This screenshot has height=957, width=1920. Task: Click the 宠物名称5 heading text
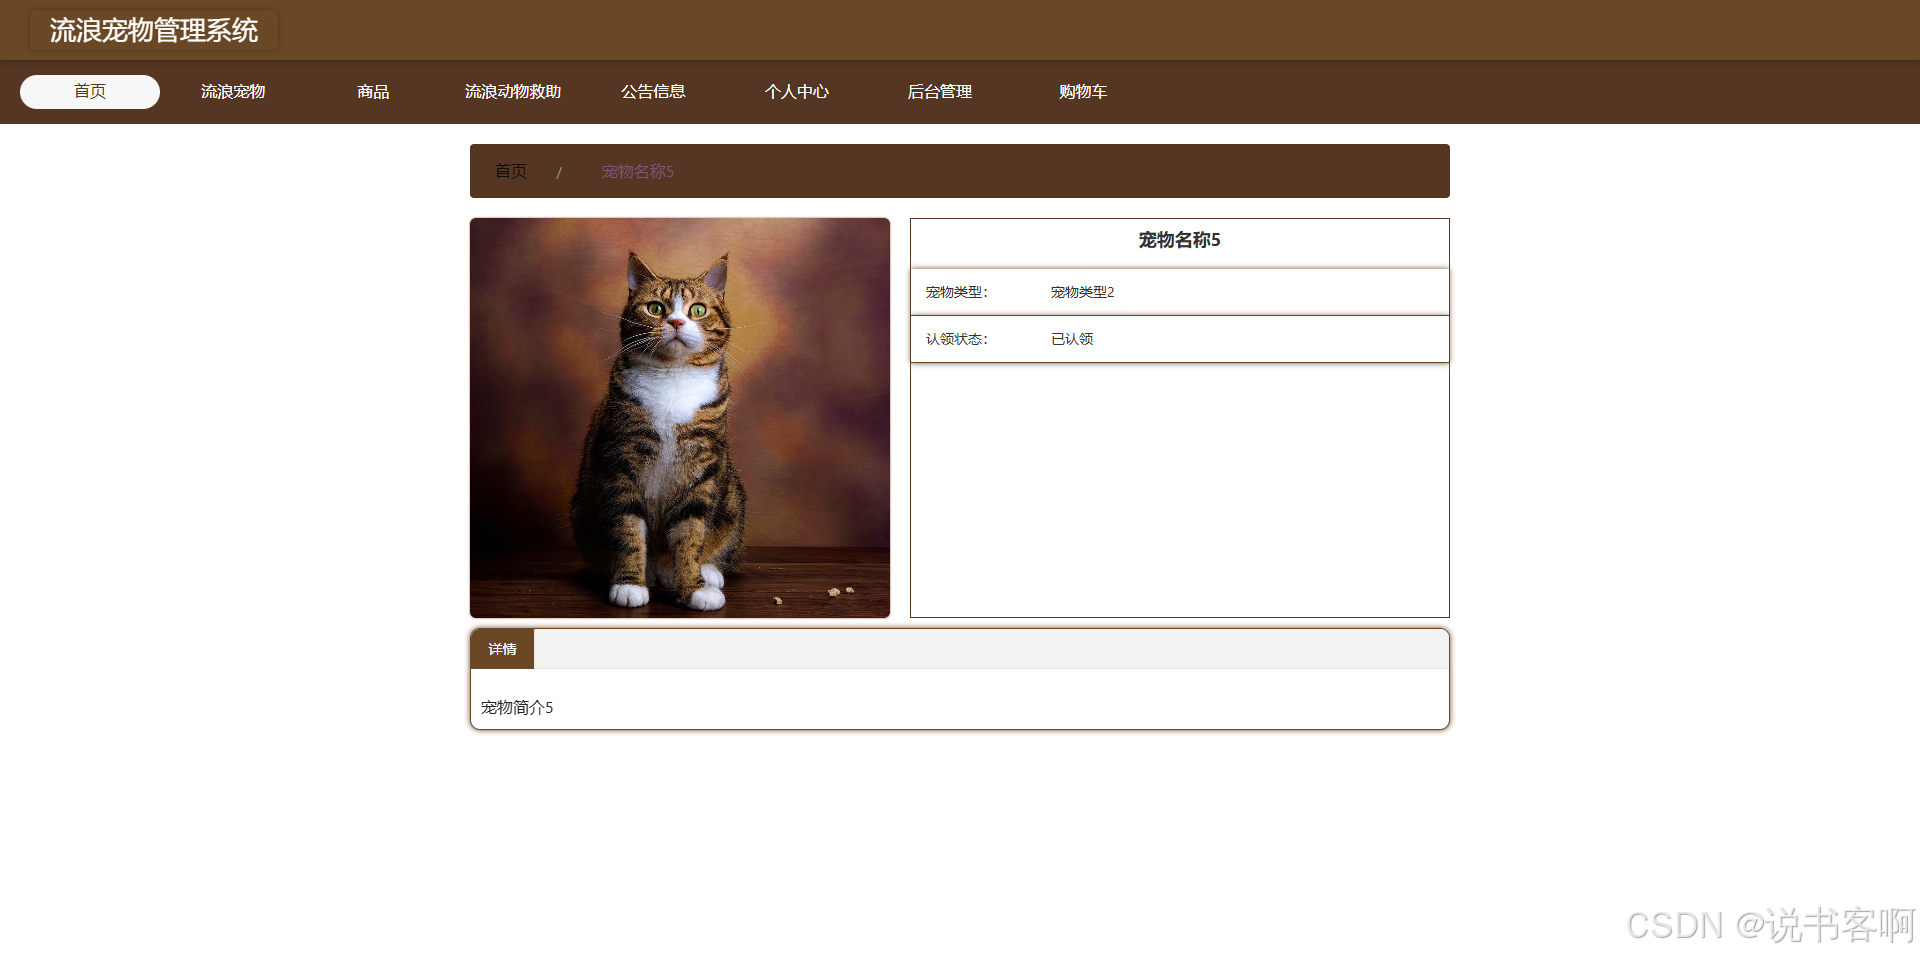pos(1180,240)
